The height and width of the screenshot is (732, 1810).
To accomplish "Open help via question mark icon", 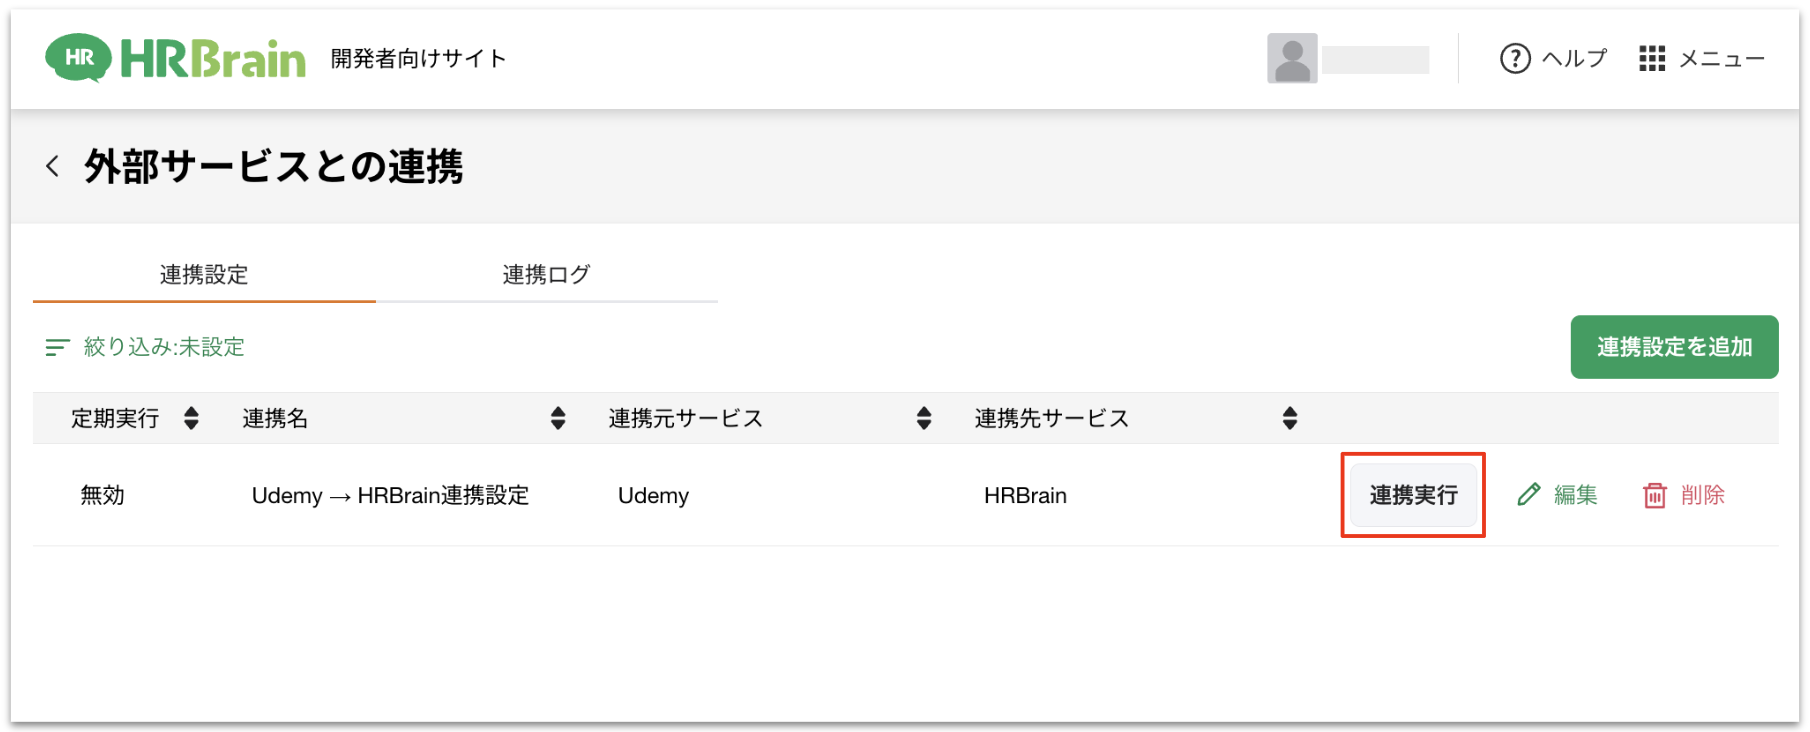I will 1515,59.
